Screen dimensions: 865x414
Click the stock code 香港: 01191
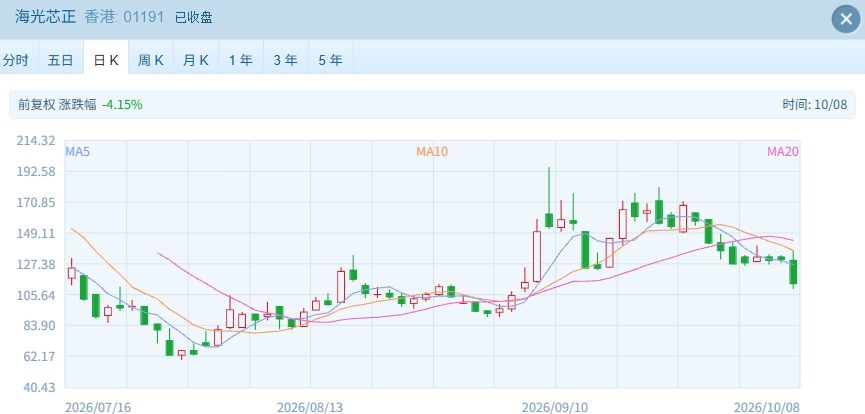point(124,17)
